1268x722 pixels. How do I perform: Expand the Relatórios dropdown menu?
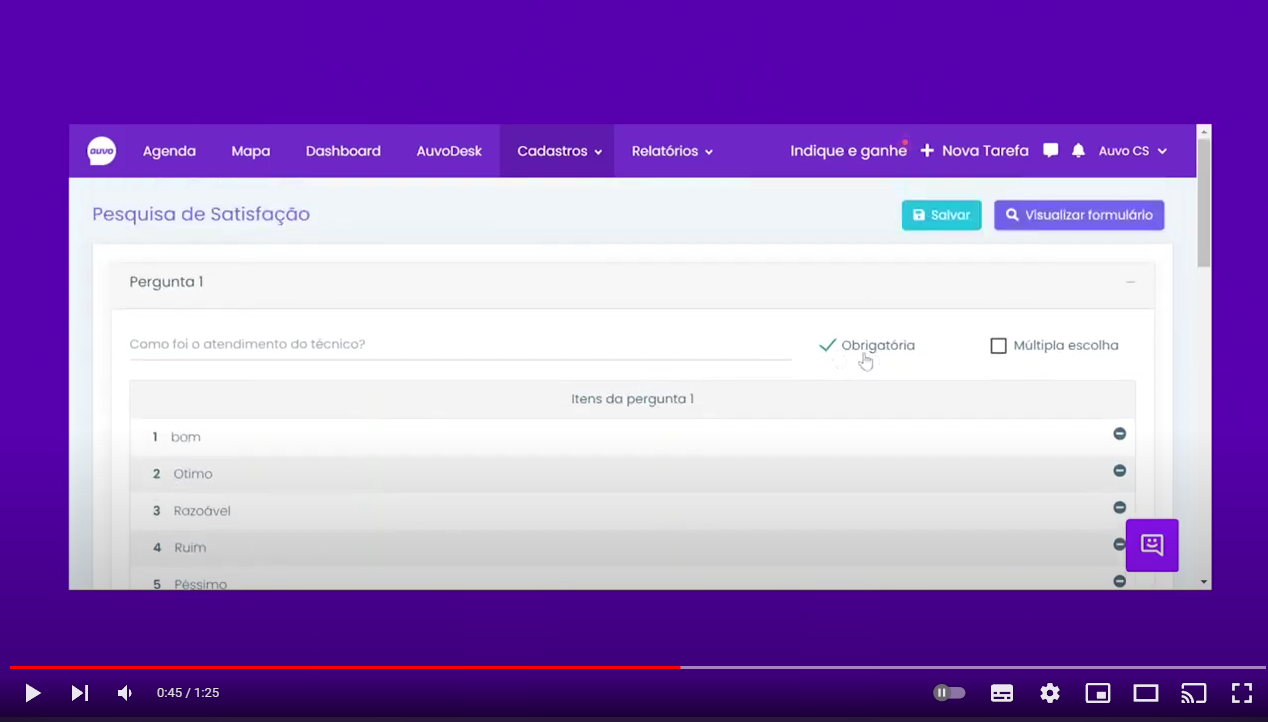(x=672, y=151)
